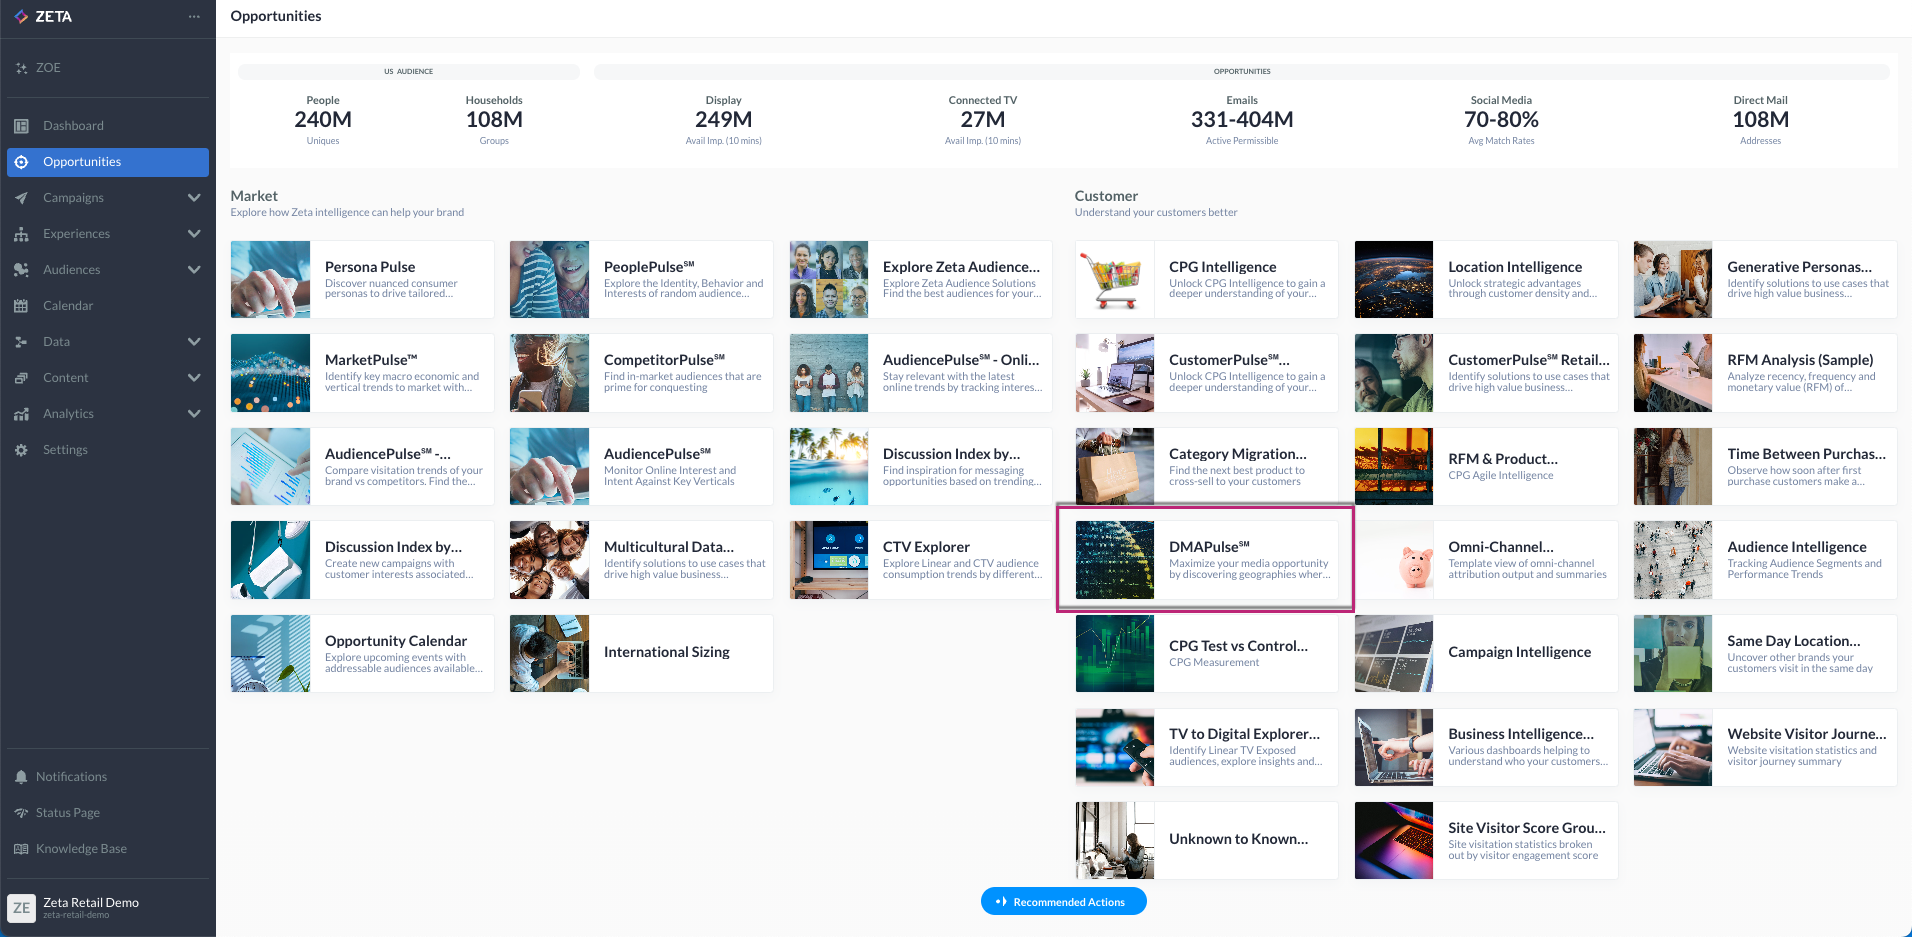Click the ZOE sparkle icon
The width and height of the screenshot is (1912, 937).
click(x=22, y=68)
